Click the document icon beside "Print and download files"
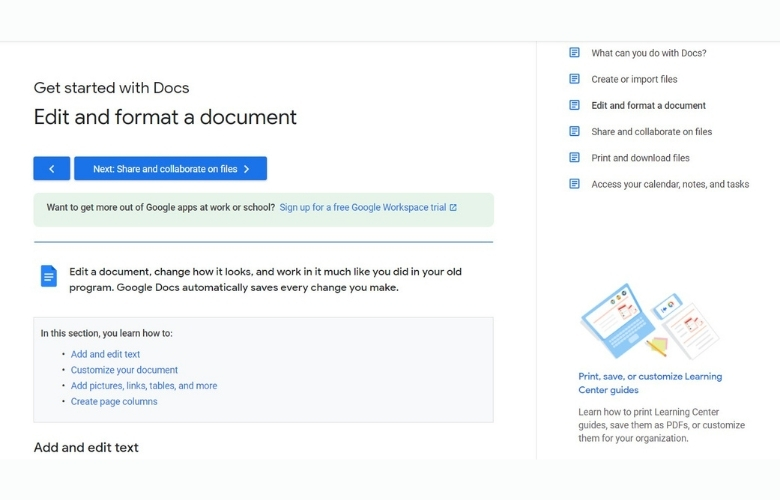Image resolution: width=780 pixels, height=500 pixels. point(574,158)
